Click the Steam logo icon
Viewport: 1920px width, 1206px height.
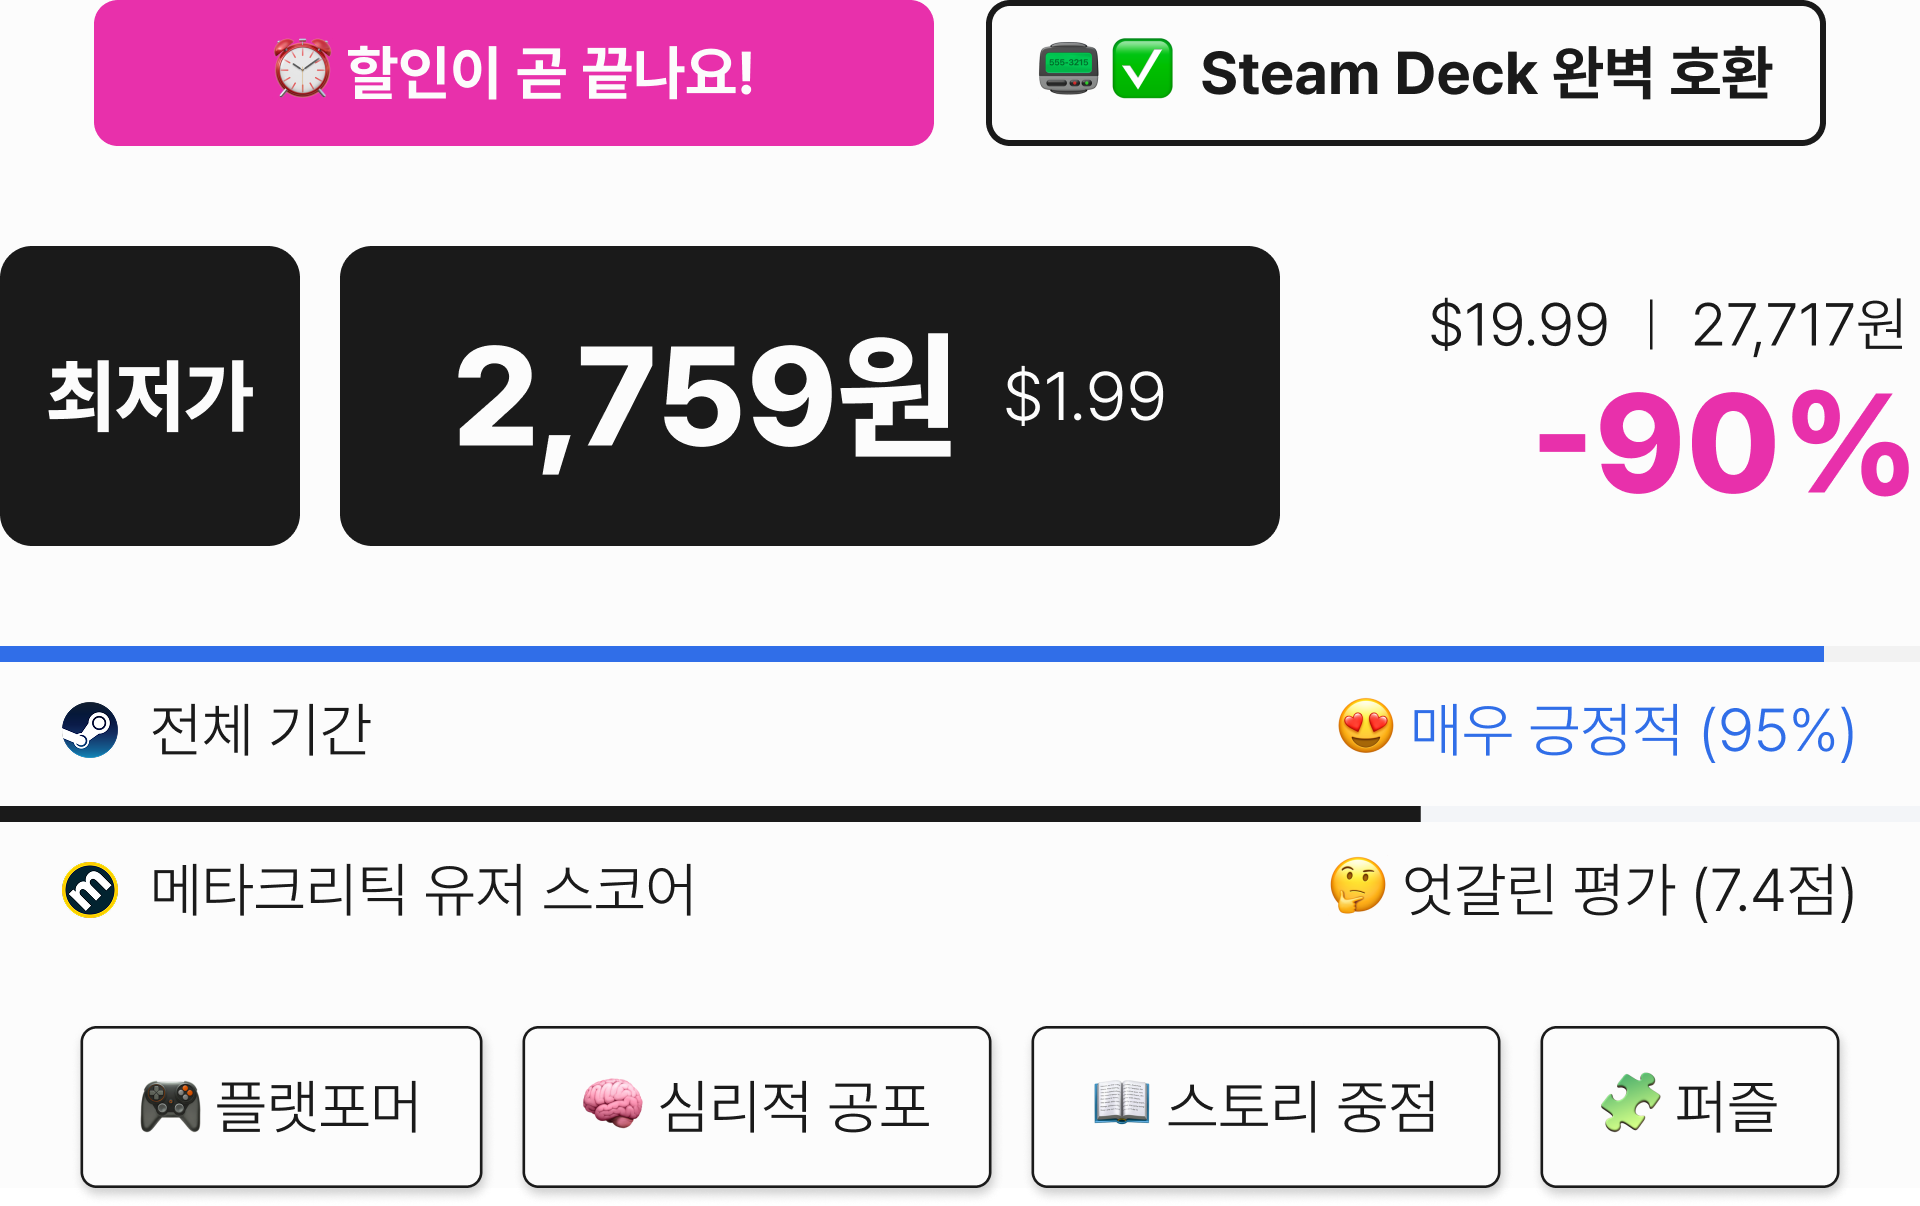(x=90, y=730)
